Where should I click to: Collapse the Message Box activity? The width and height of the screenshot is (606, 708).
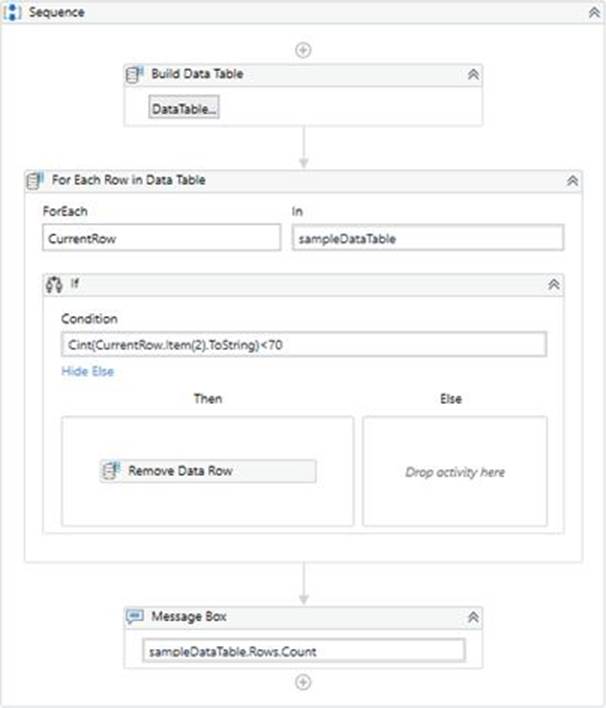pos(472,616)
